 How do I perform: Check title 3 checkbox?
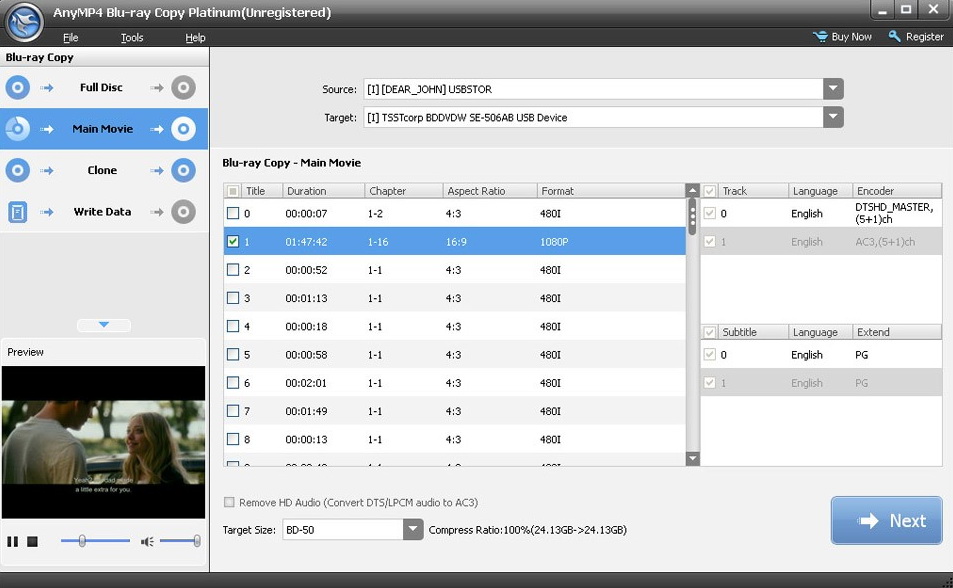tap(233, 298)
